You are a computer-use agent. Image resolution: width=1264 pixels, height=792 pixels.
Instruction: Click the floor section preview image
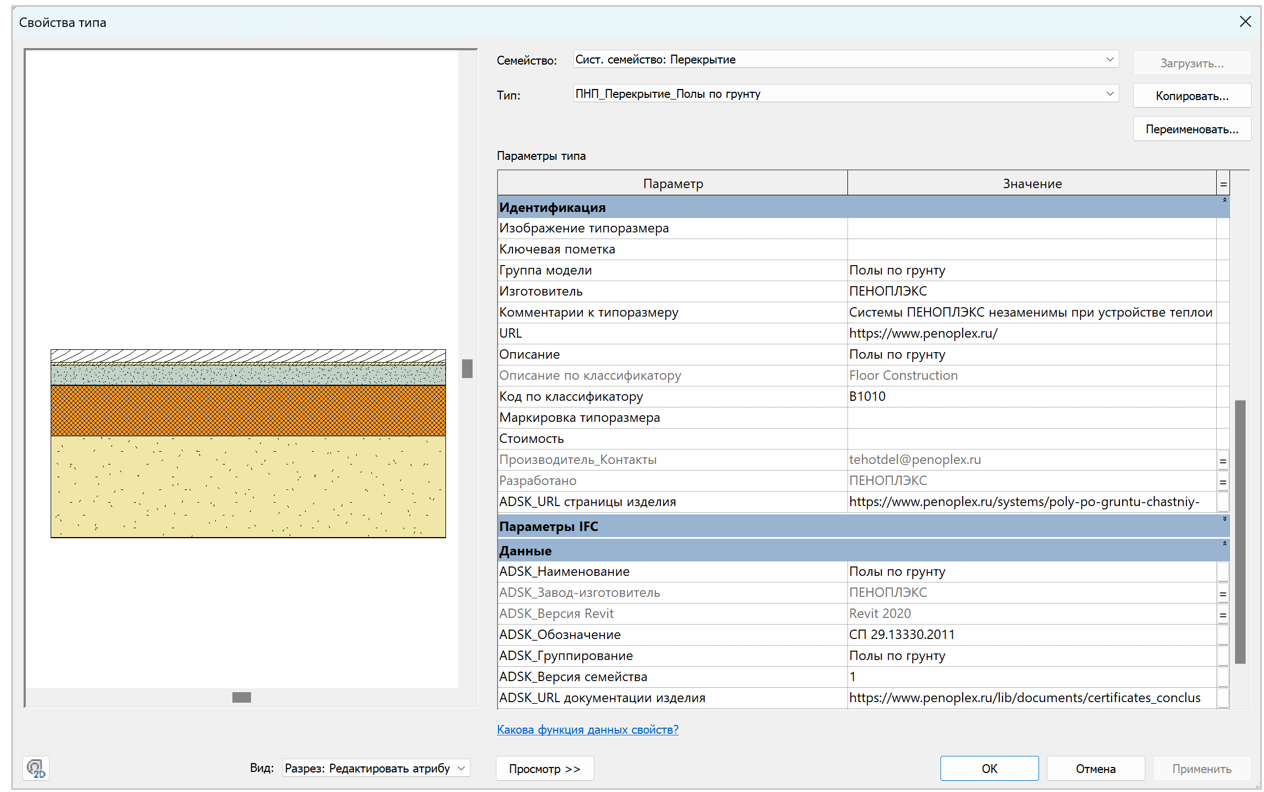248,444
